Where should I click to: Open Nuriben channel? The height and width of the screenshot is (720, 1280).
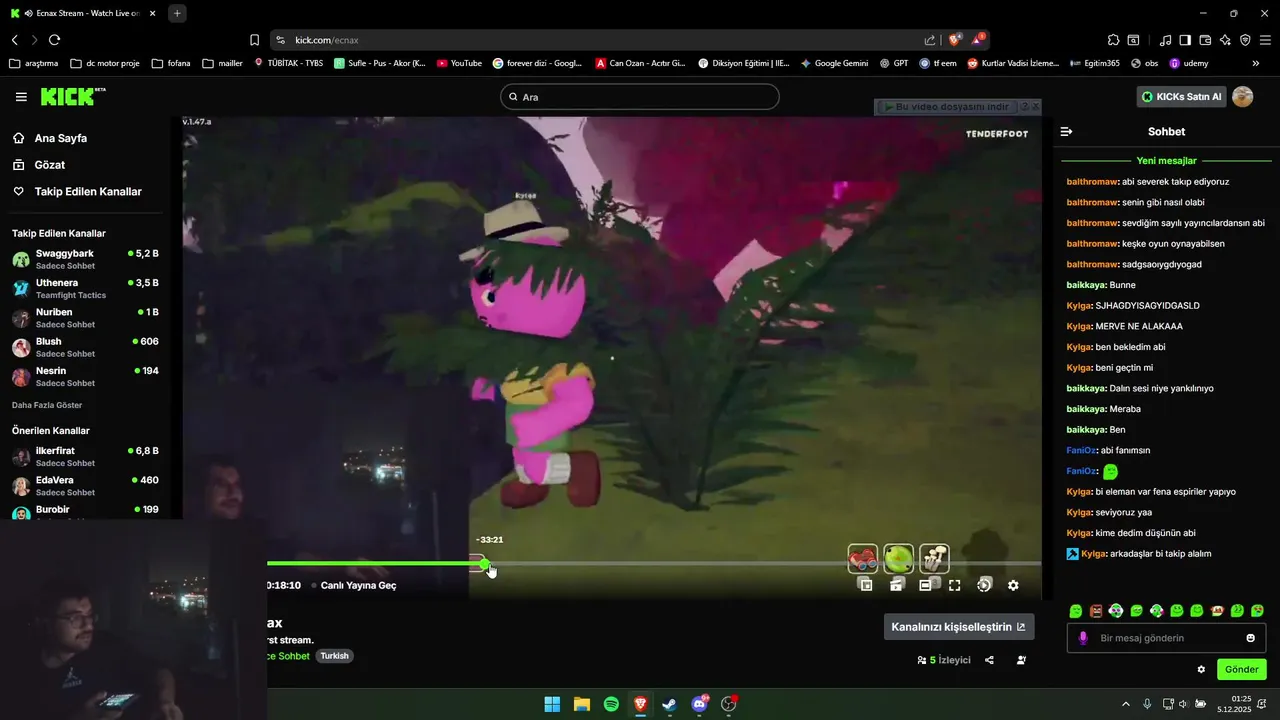(85, 318)
